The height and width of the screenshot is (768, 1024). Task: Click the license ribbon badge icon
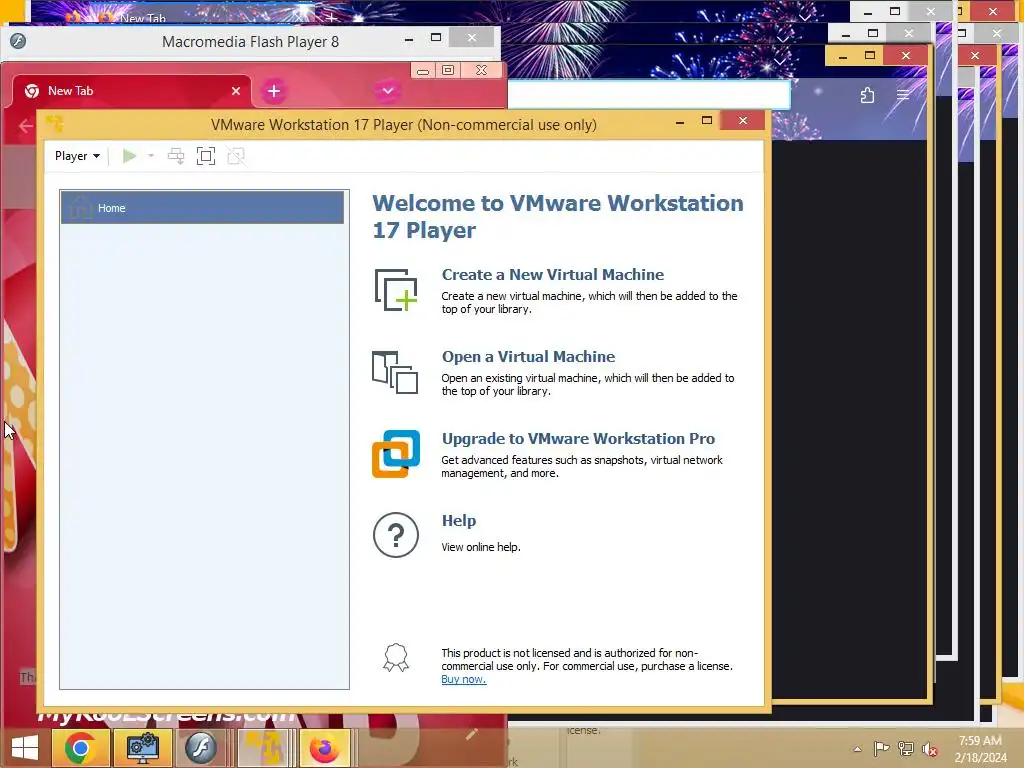click(x=396, y=658)
